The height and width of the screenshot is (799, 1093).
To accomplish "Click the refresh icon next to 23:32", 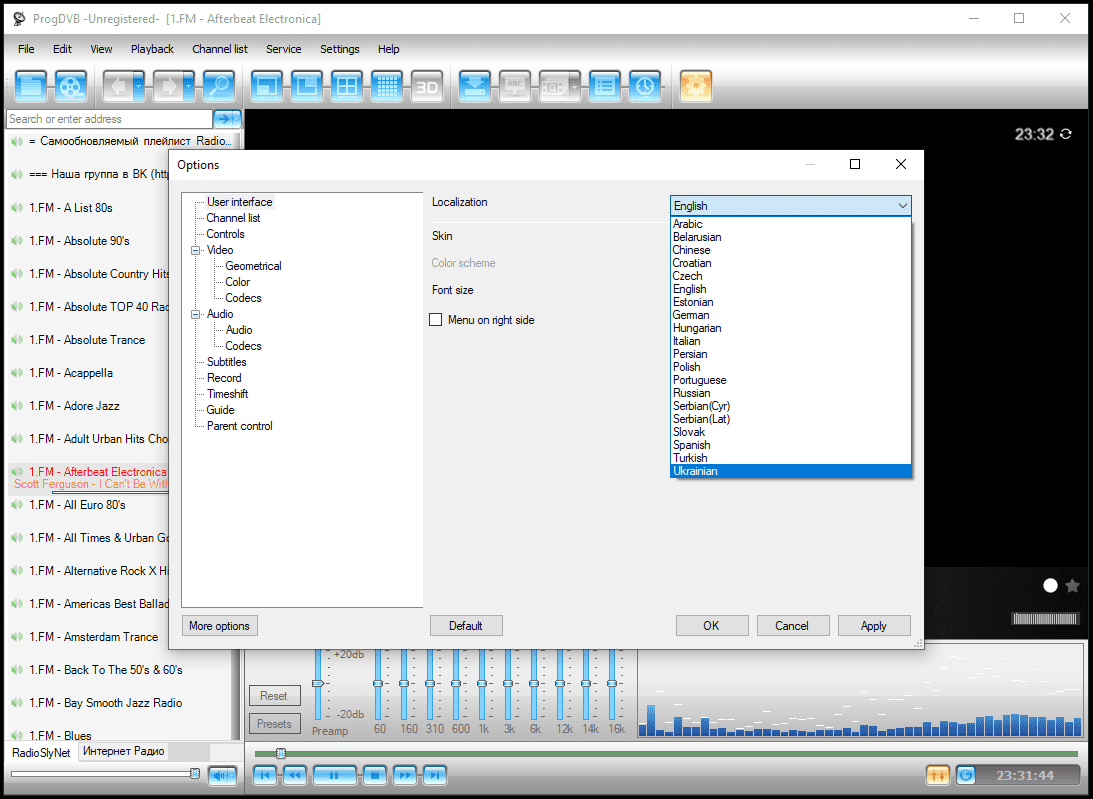I will click(x=1066, y=134).
